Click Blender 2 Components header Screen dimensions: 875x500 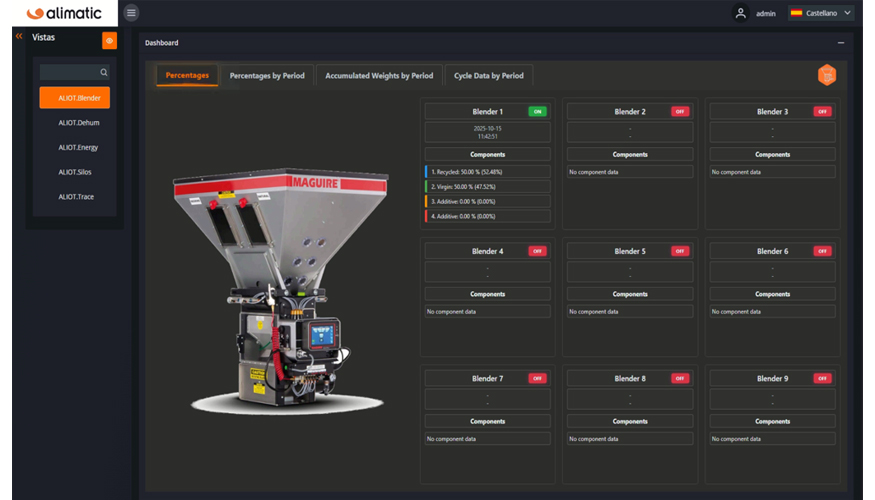point(630,155)
